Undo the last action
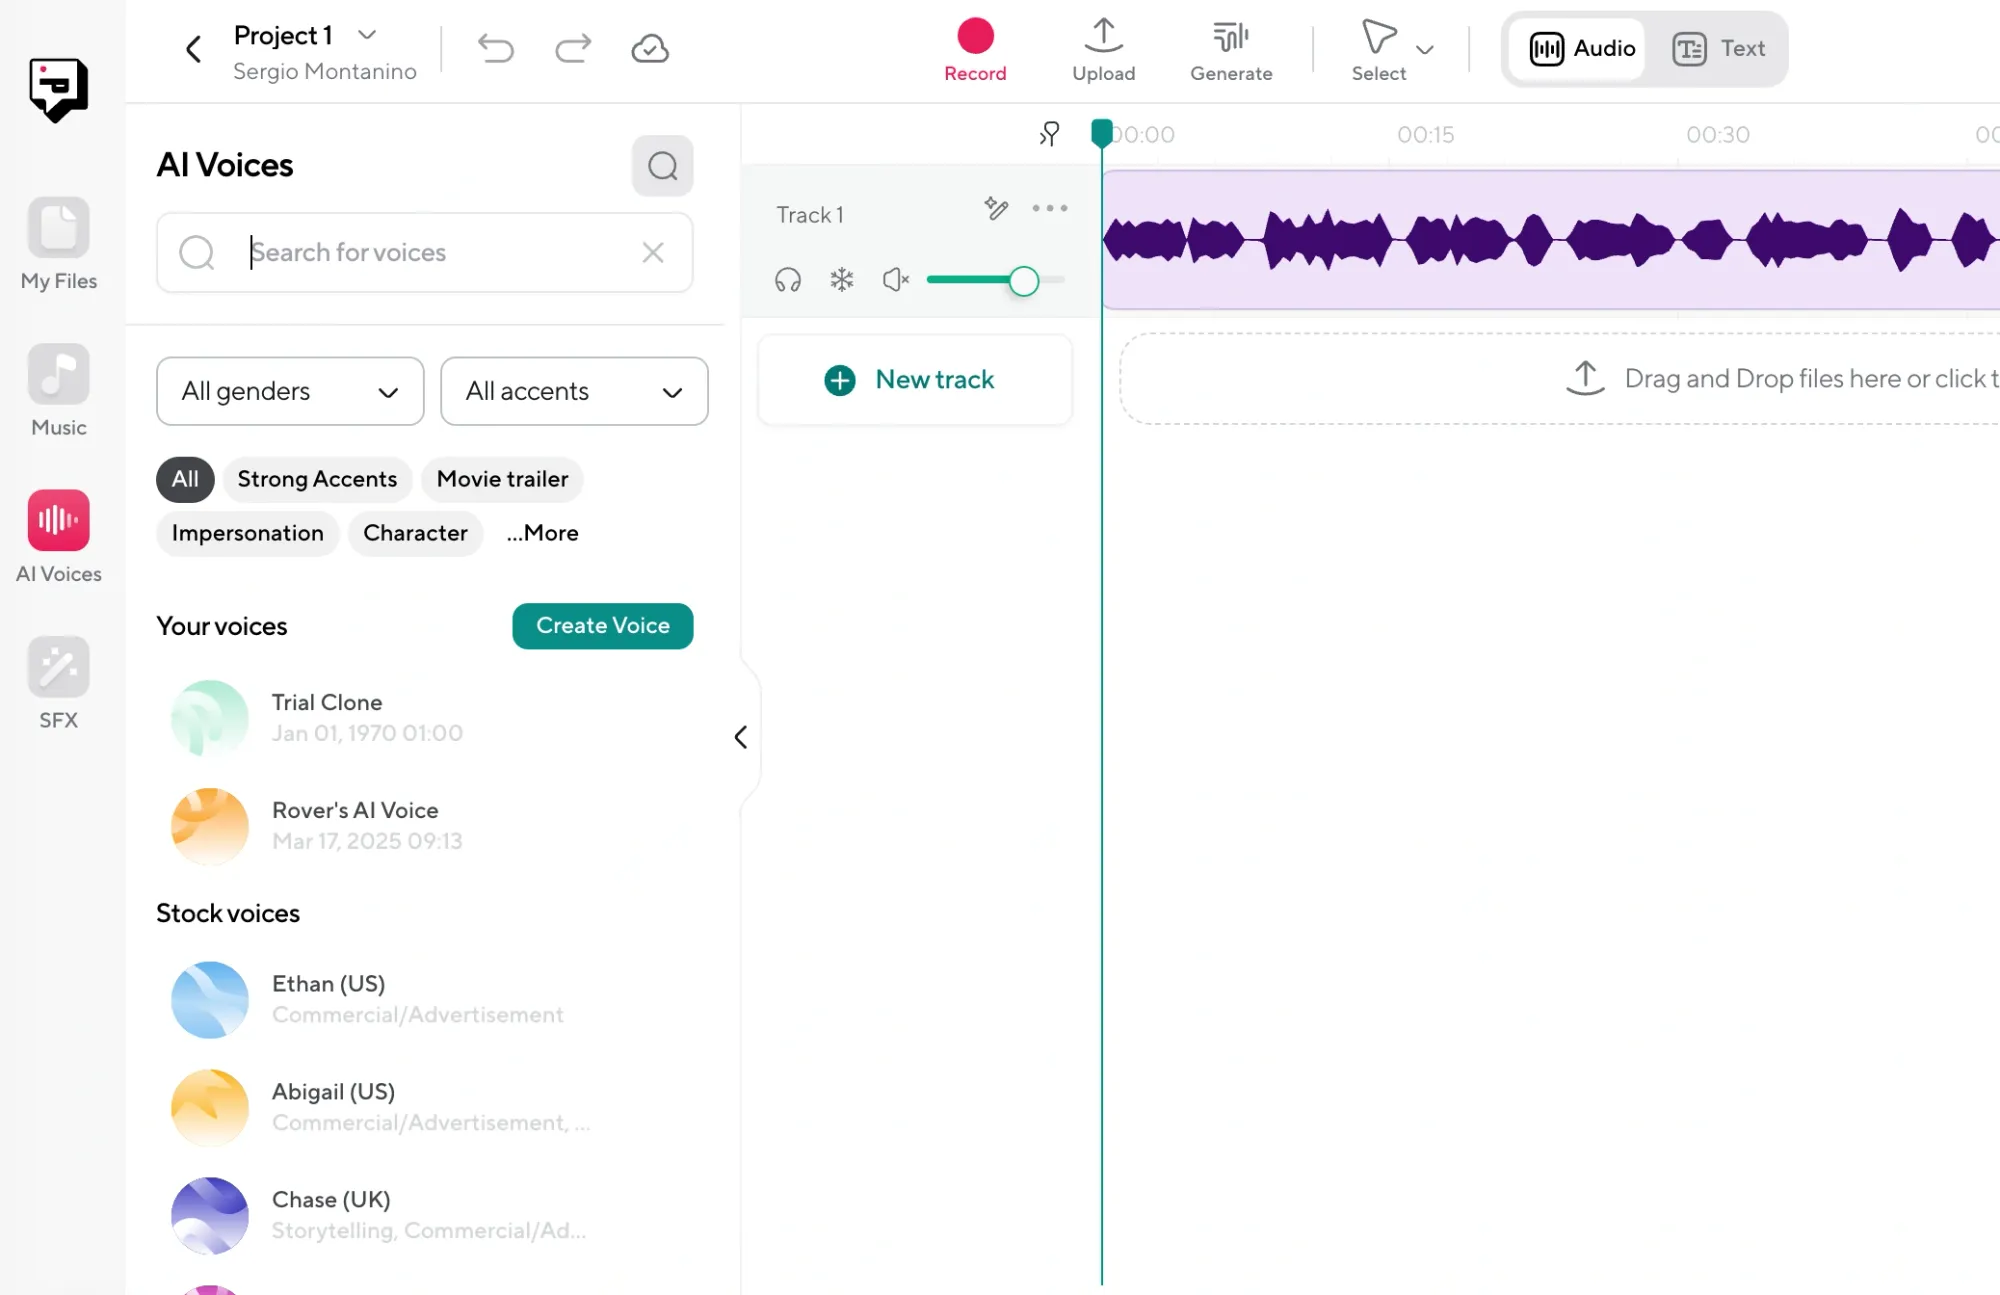The image size is (2000, 1295). (x=496, y=48)
